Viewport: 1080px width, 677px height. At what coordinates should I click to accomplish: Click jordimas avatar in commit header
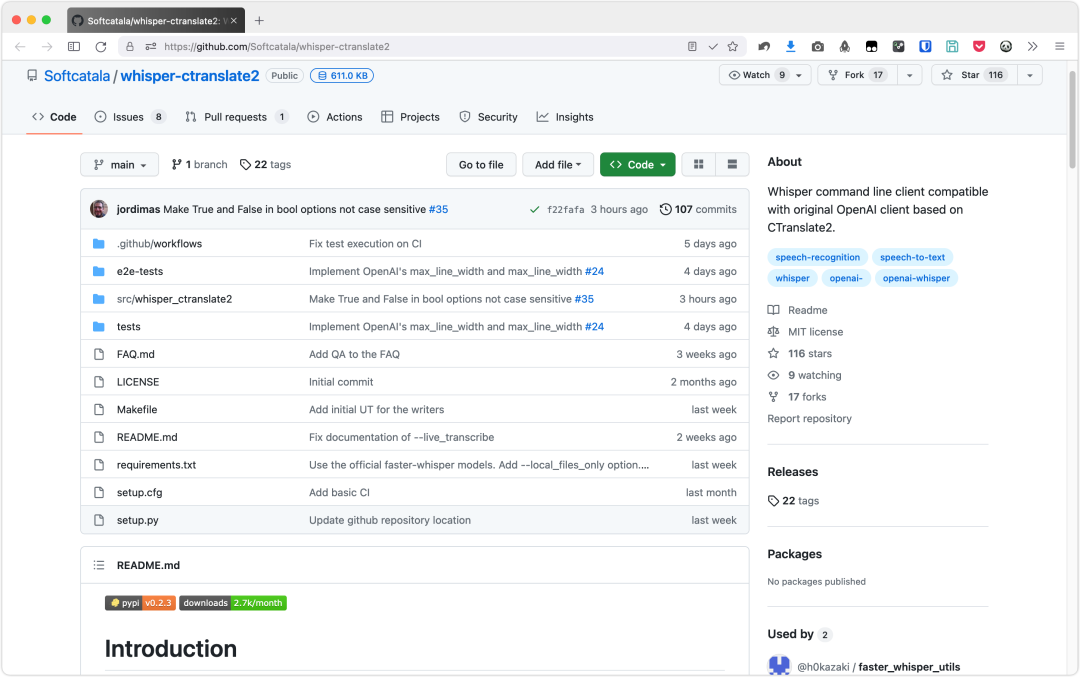tap(99, 209)
